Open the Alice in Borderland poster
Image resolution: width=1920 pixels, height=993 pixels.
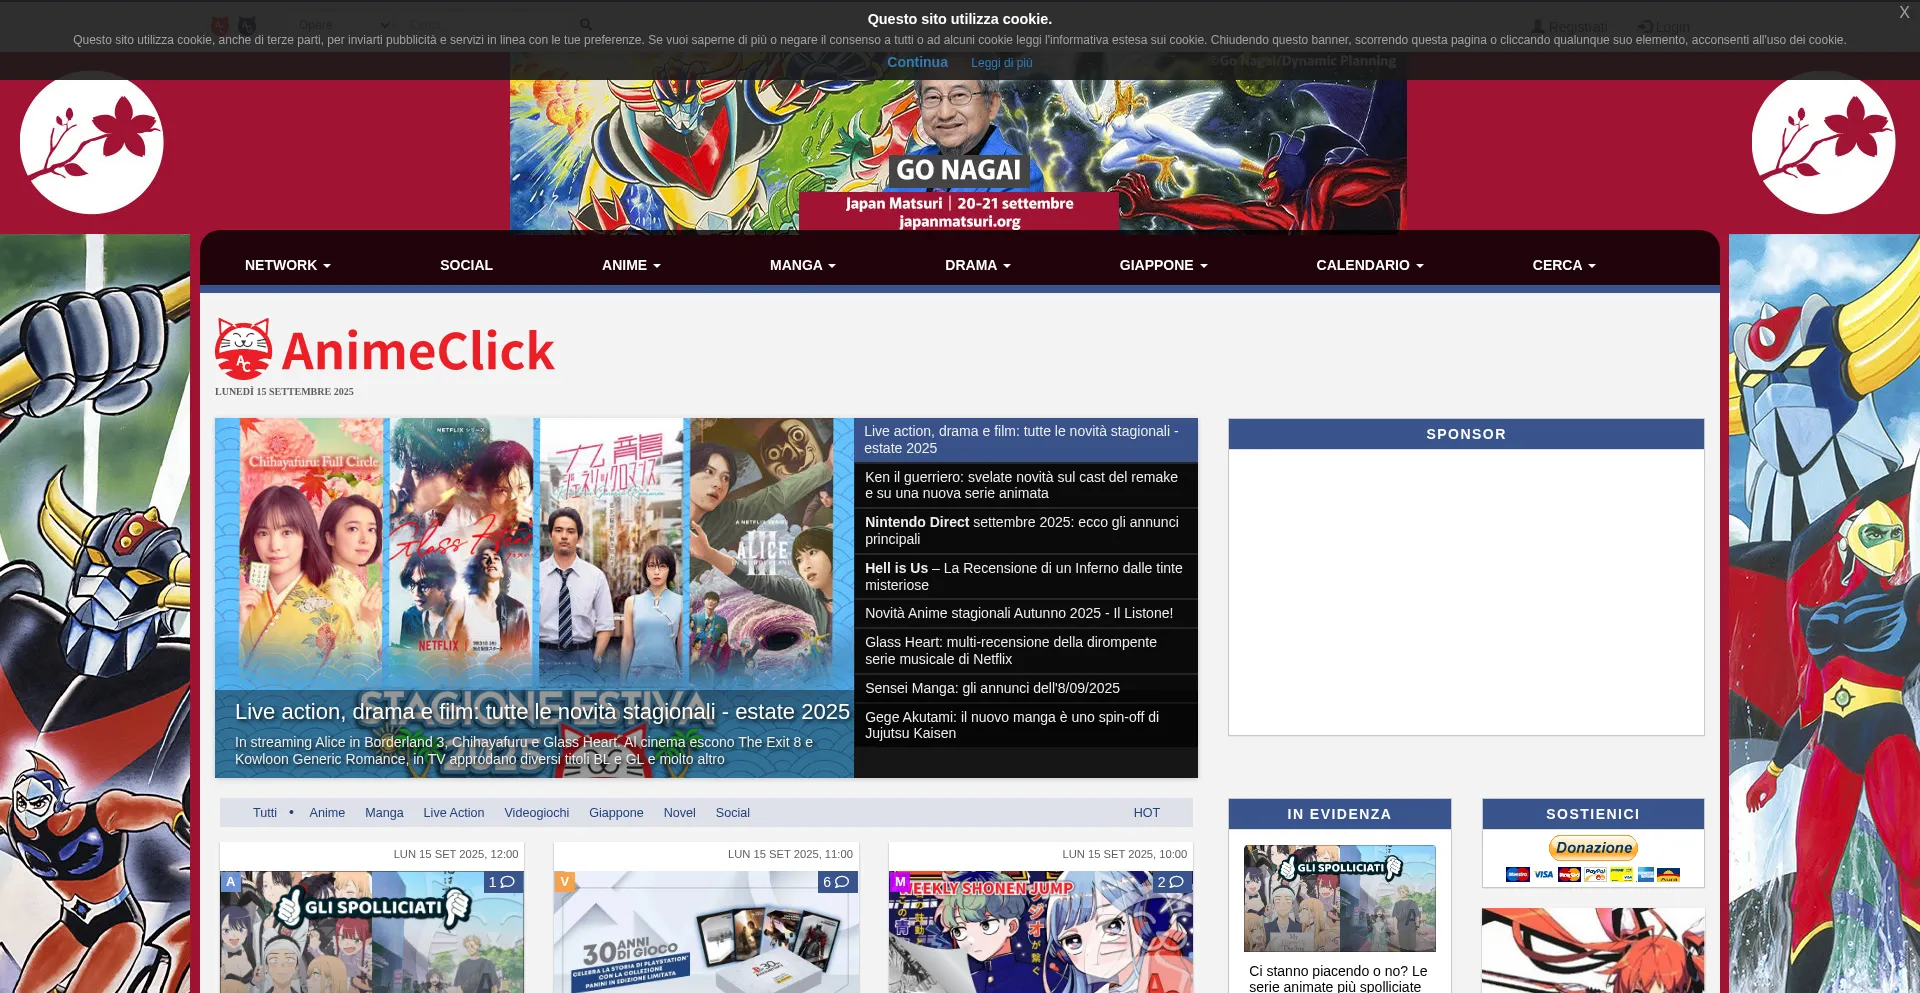[760, 552]
